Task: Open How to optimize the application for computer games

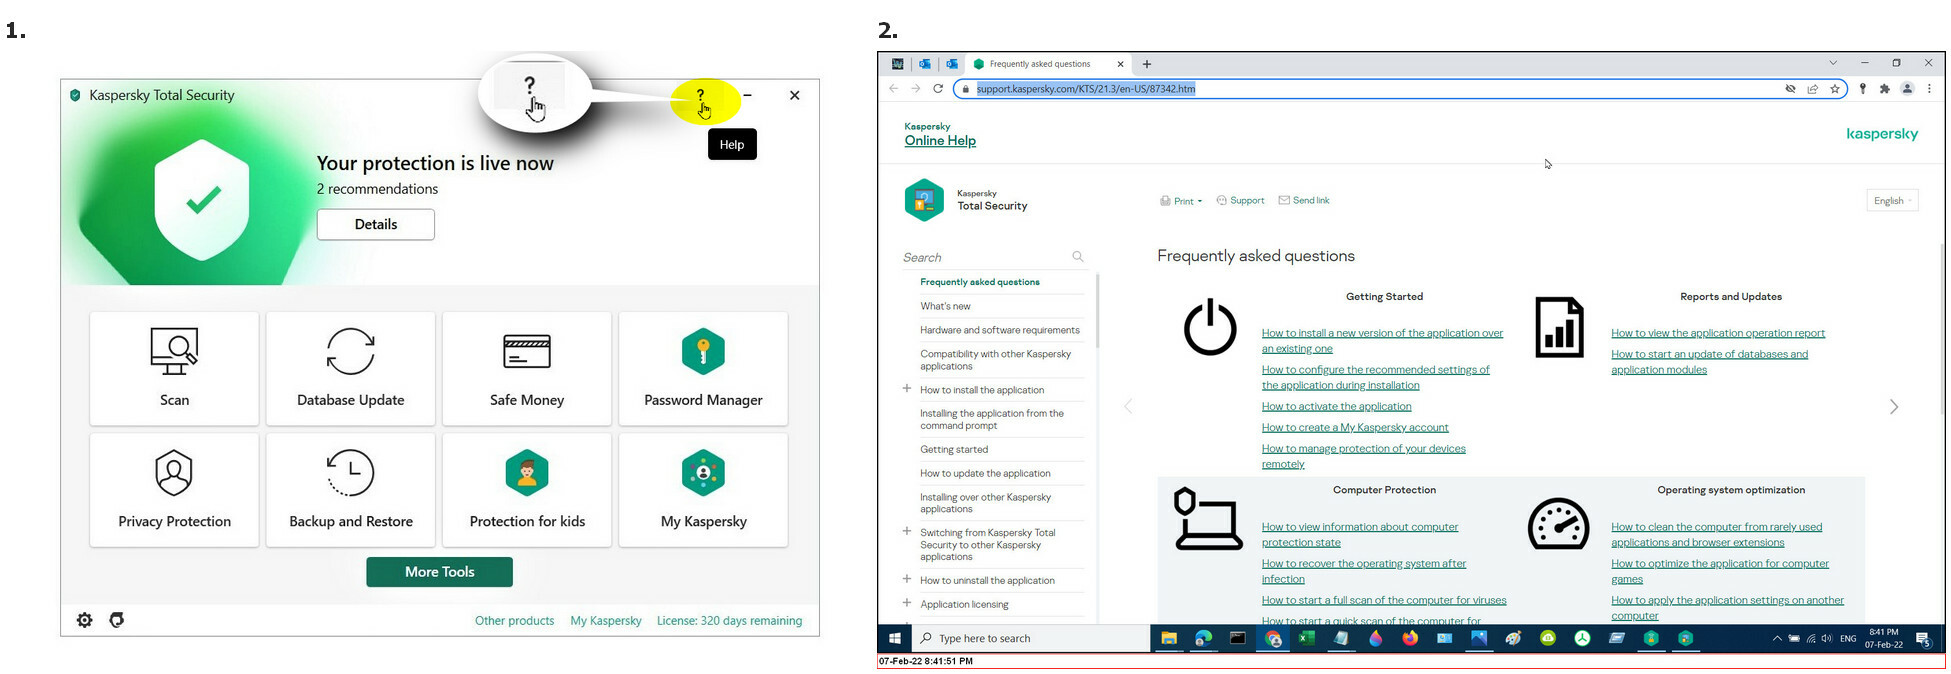Action: (1720, 571)
